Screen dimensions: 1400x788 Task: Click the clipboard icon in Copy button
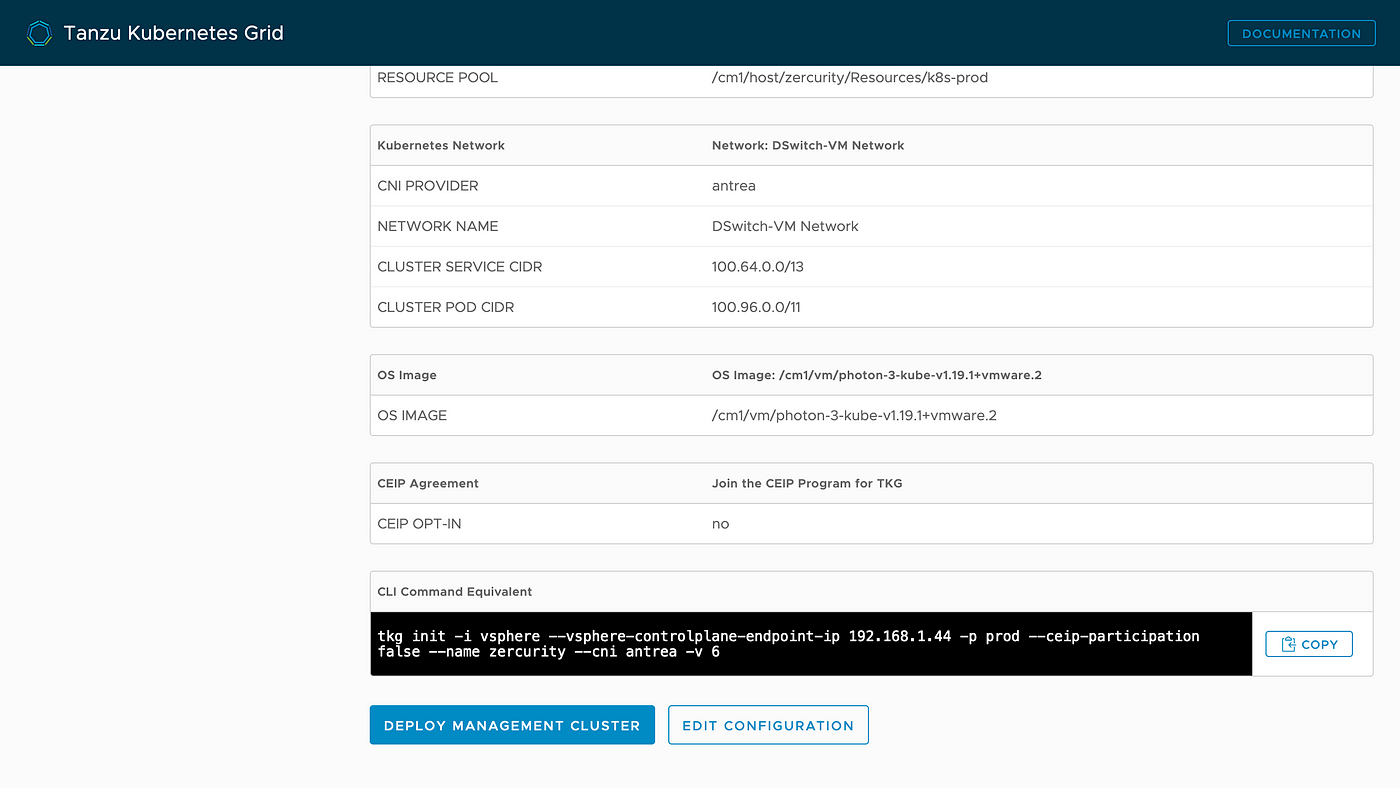pyautogui.click(x=1288, y=644)
